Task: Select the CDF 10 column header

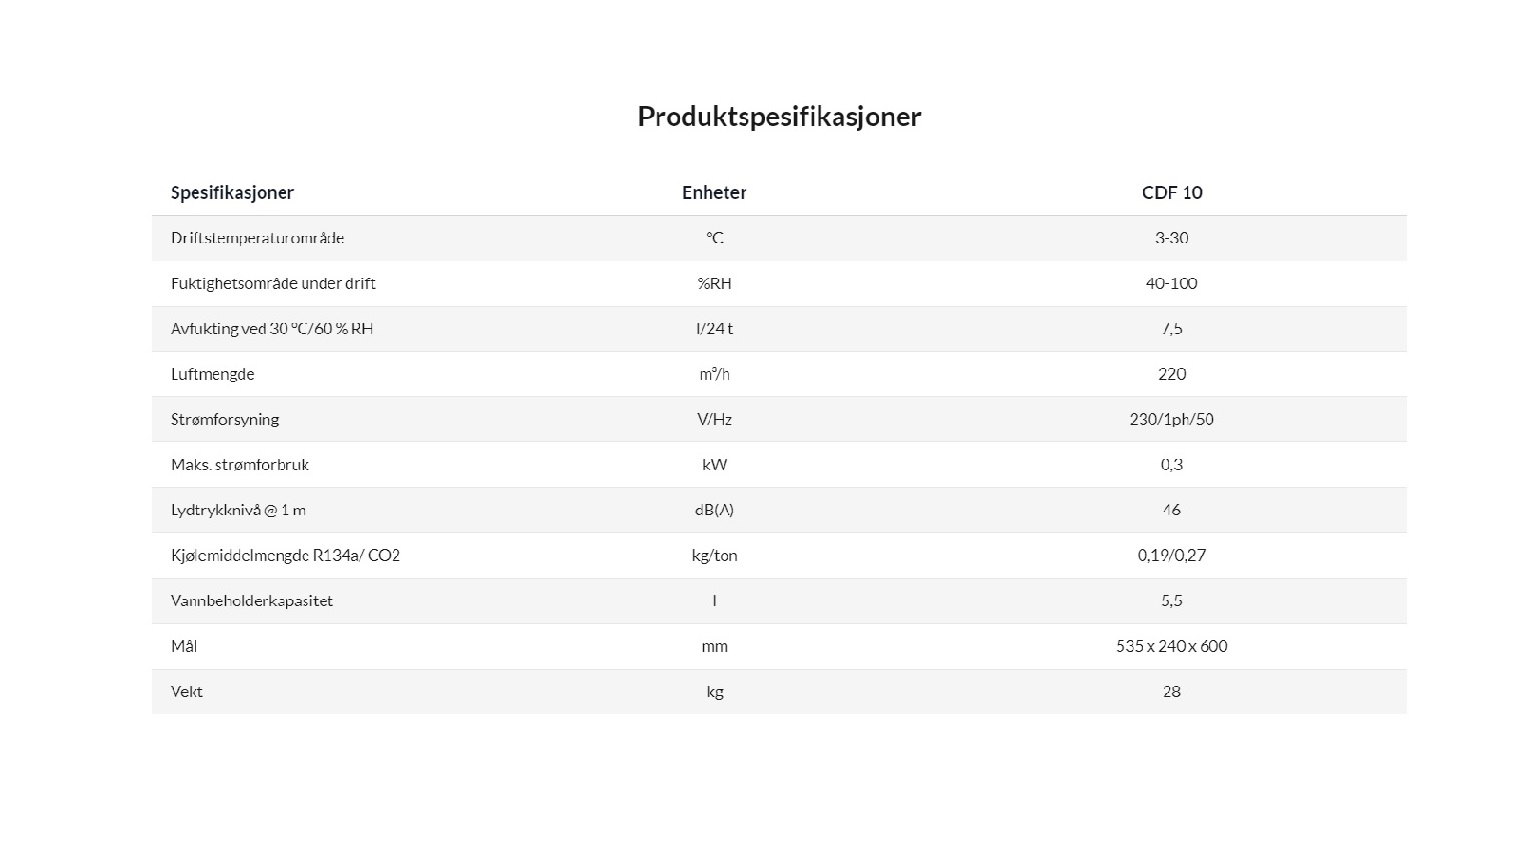Action: (x=1172, y=192)
